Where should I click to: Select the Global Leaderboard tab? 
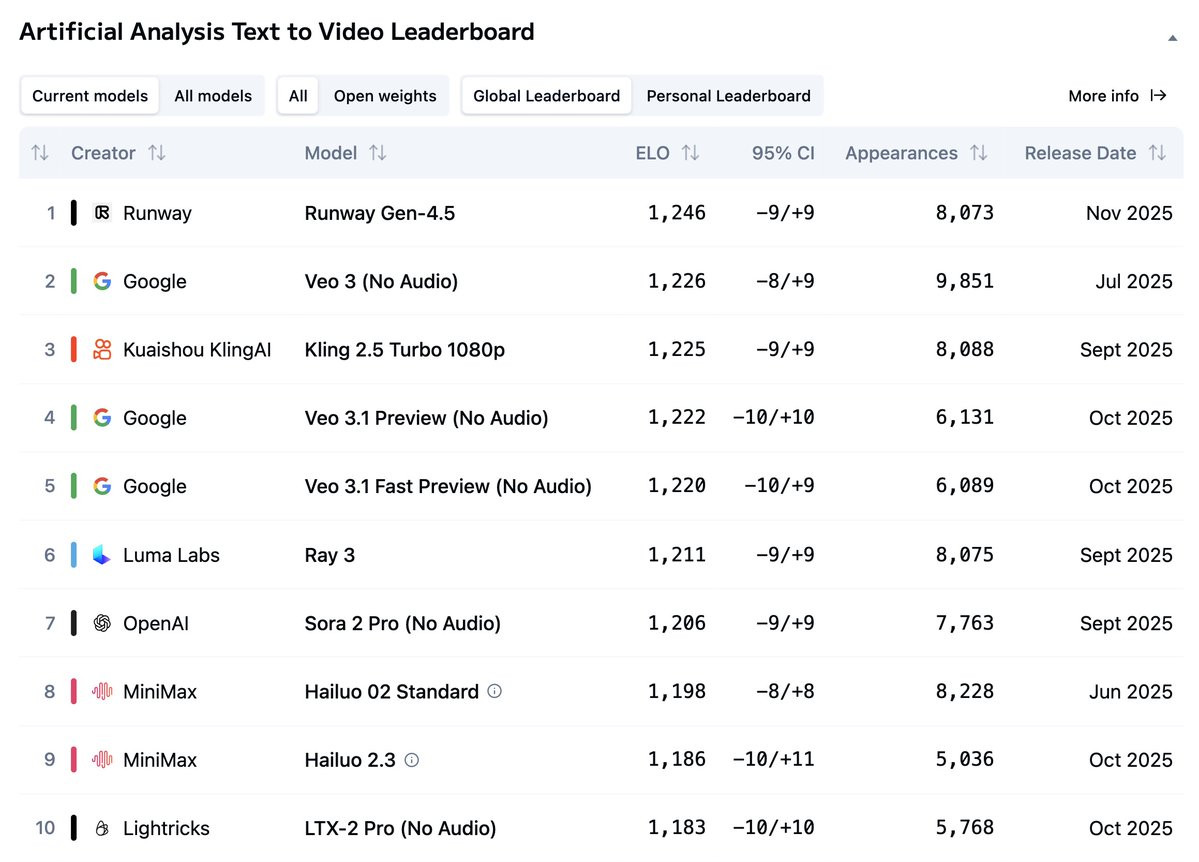546,96
